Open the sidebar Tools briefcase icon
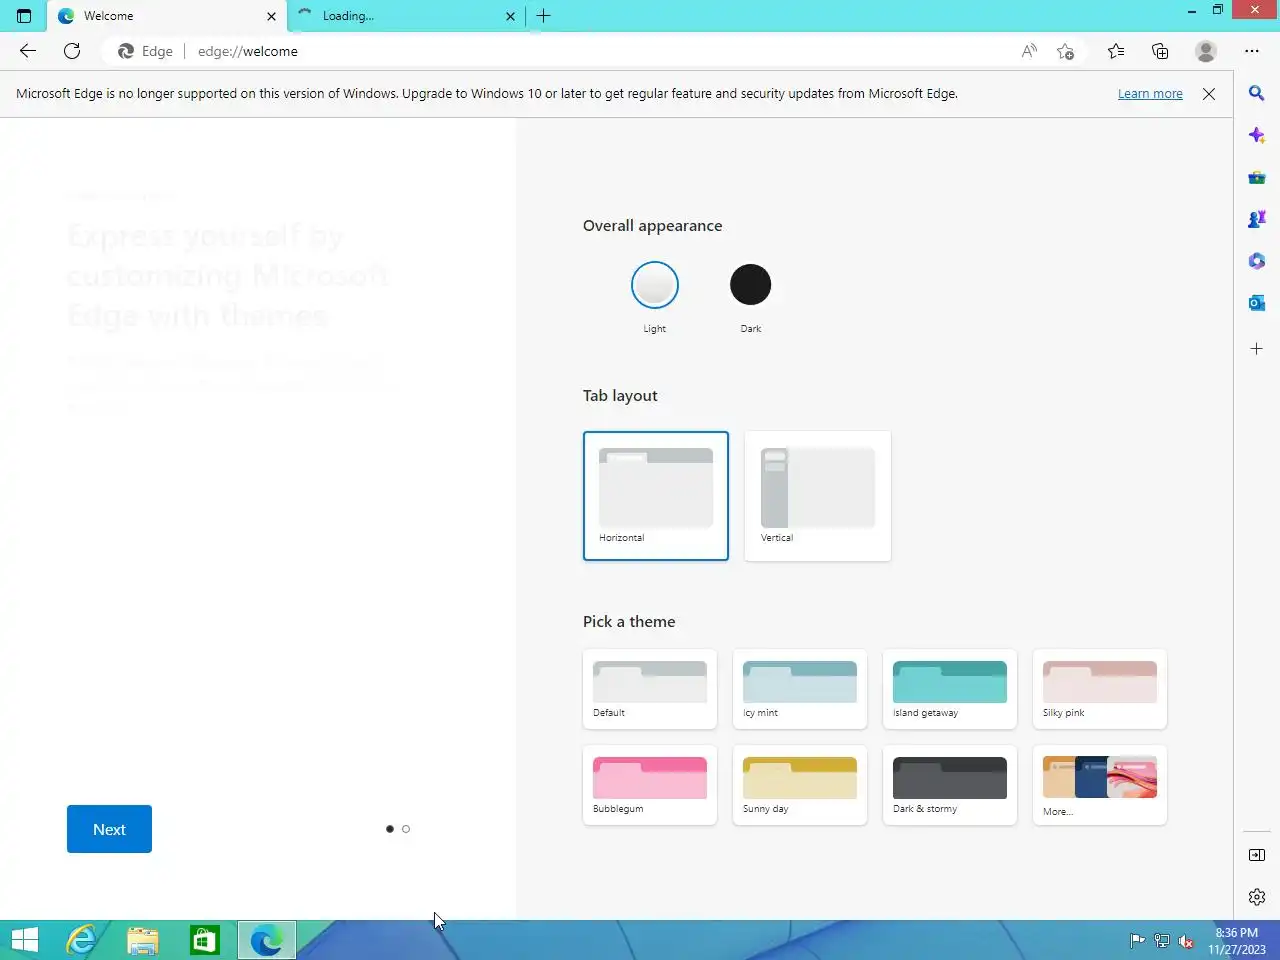 point(1257,177)
